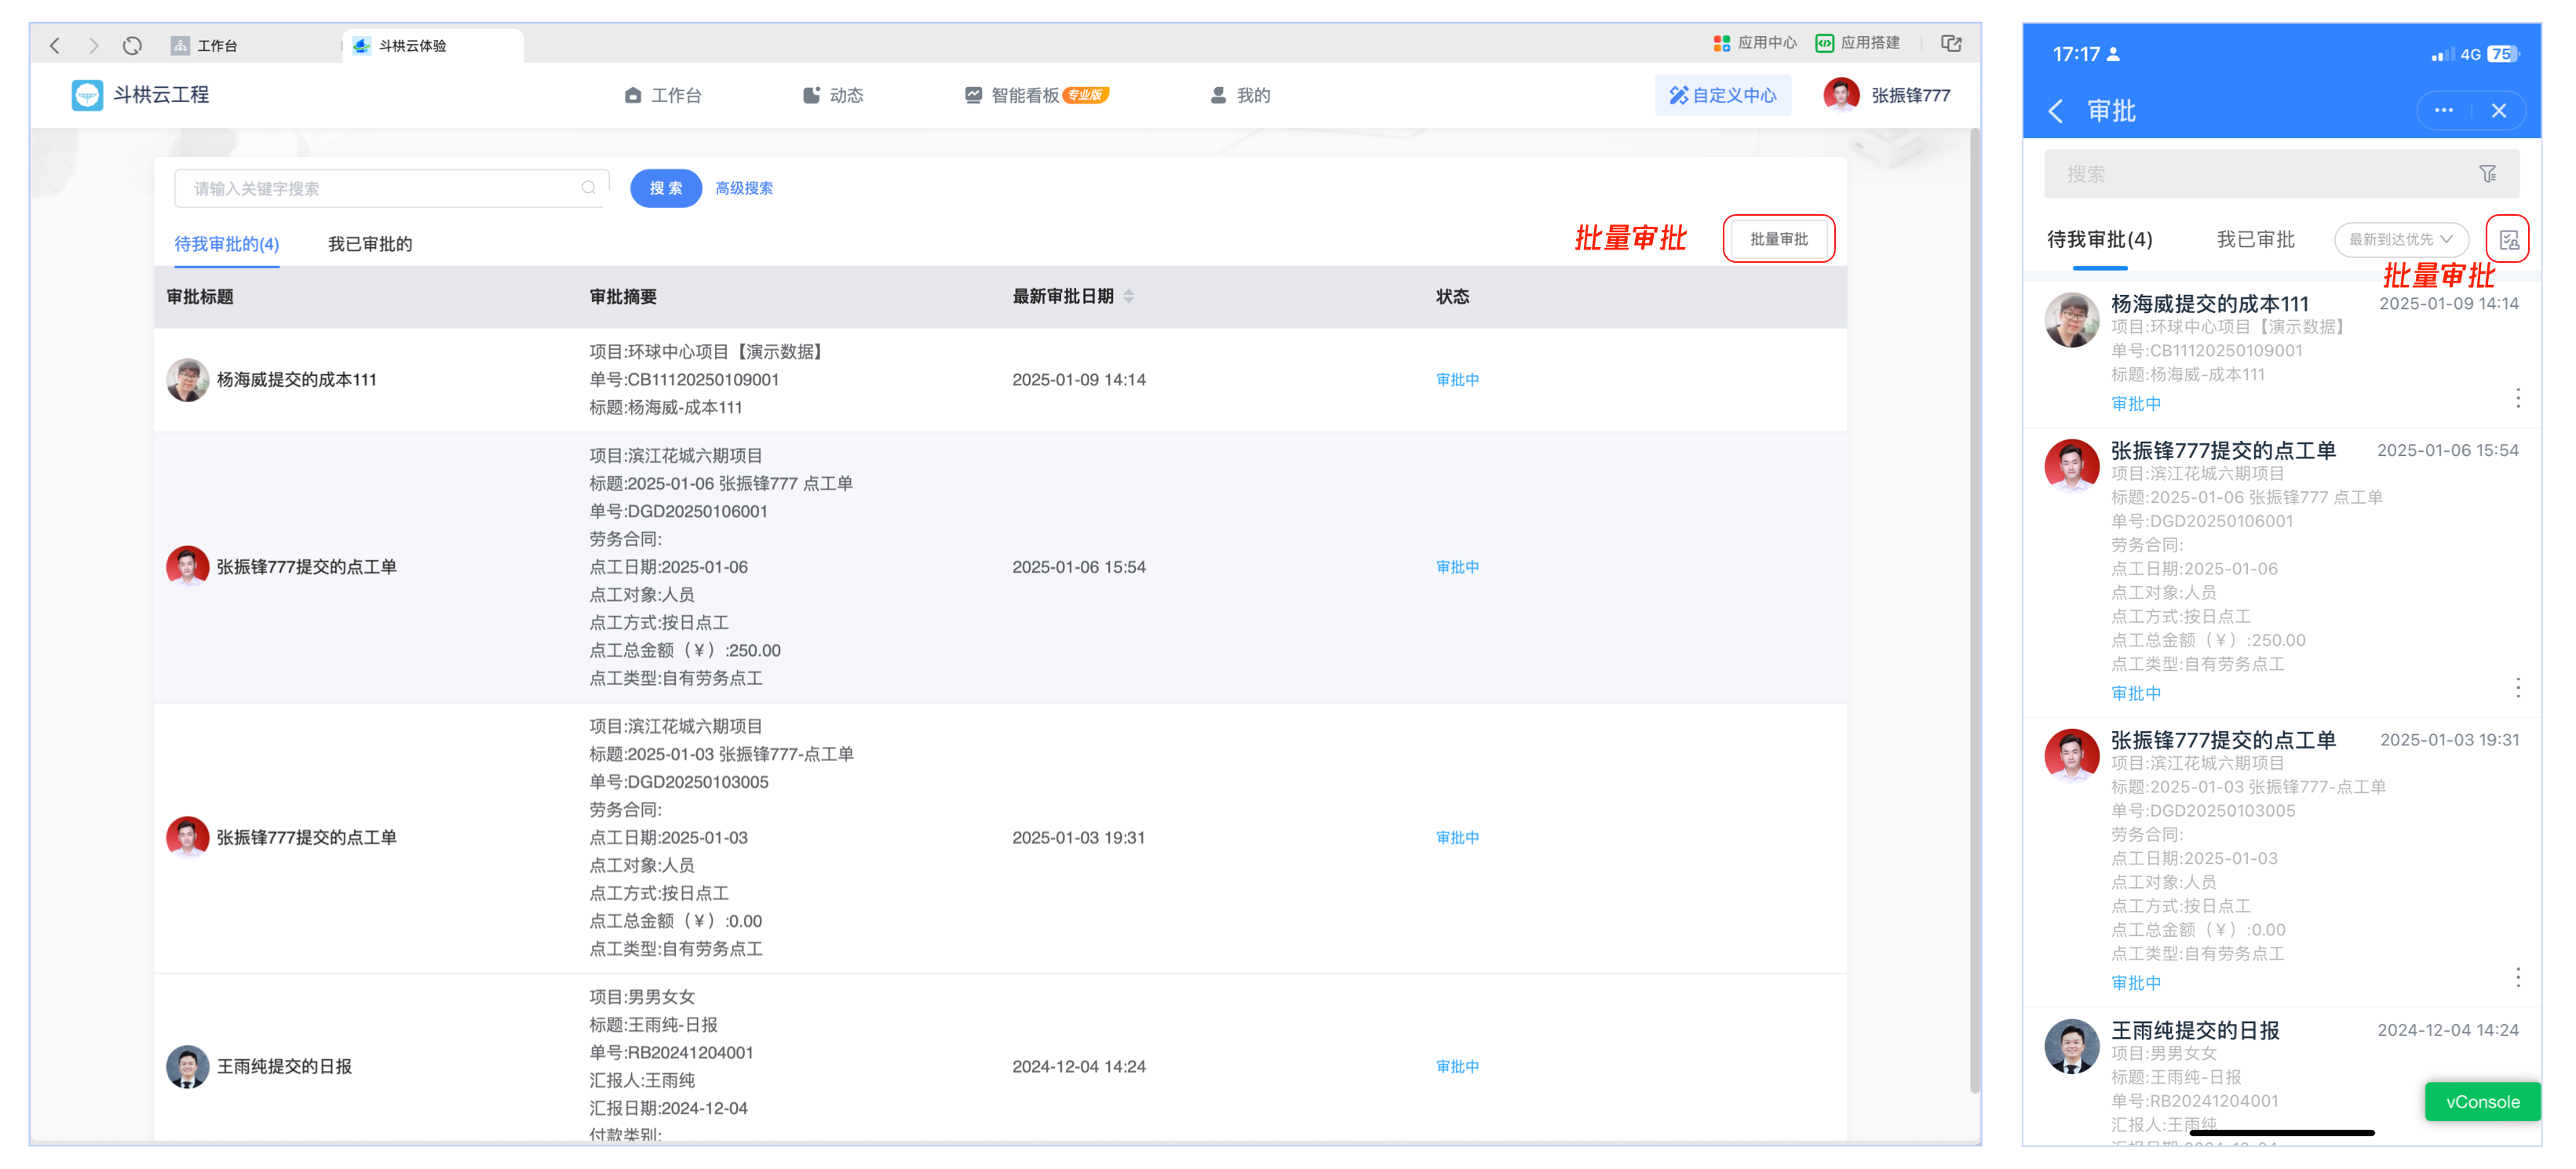Go back using the browser back arrow
Image resolution: width=2576 pixels, height=1169 pixels.
coord(55,45)
